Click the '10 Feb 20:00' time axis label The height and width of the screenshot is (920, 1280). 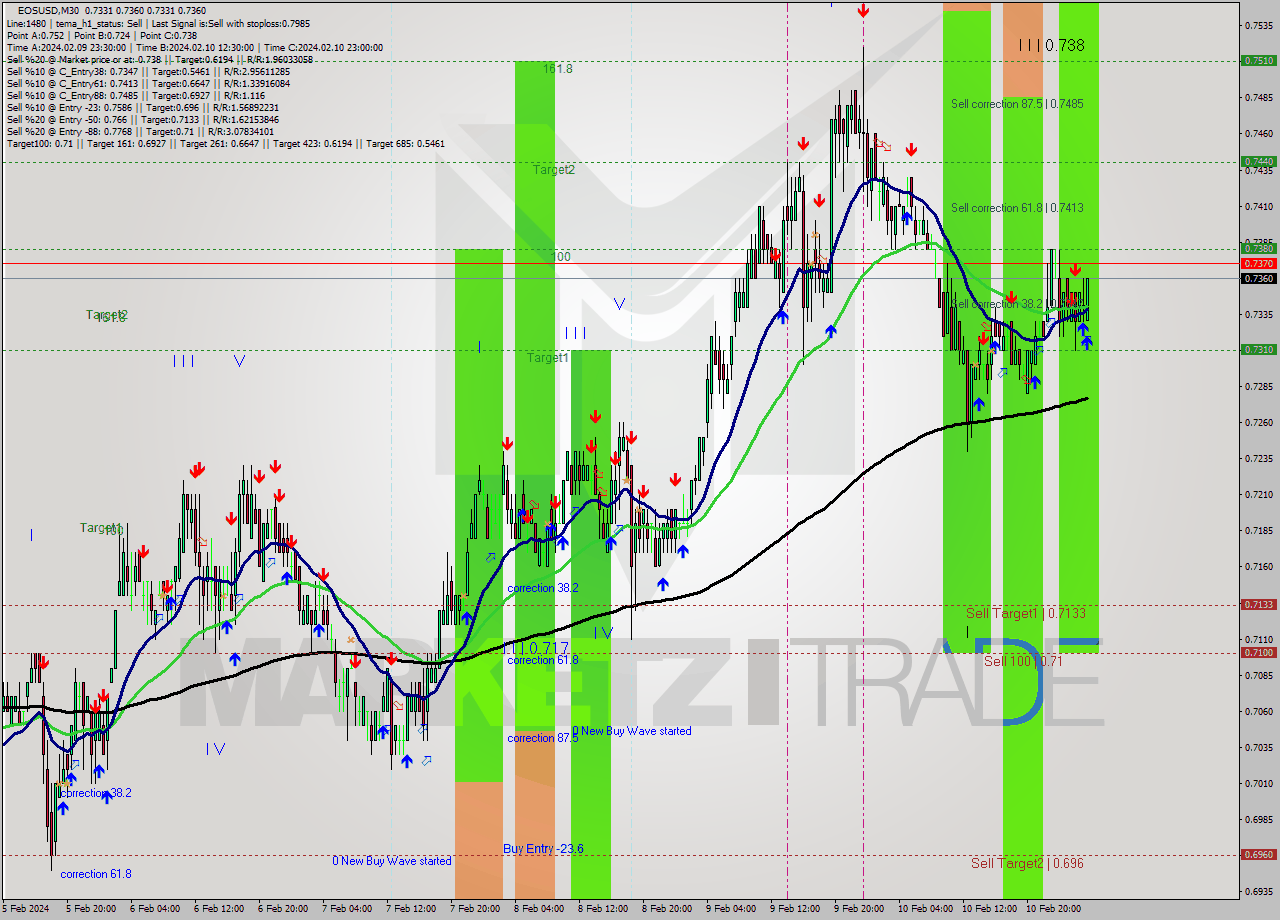(1052, 909)
